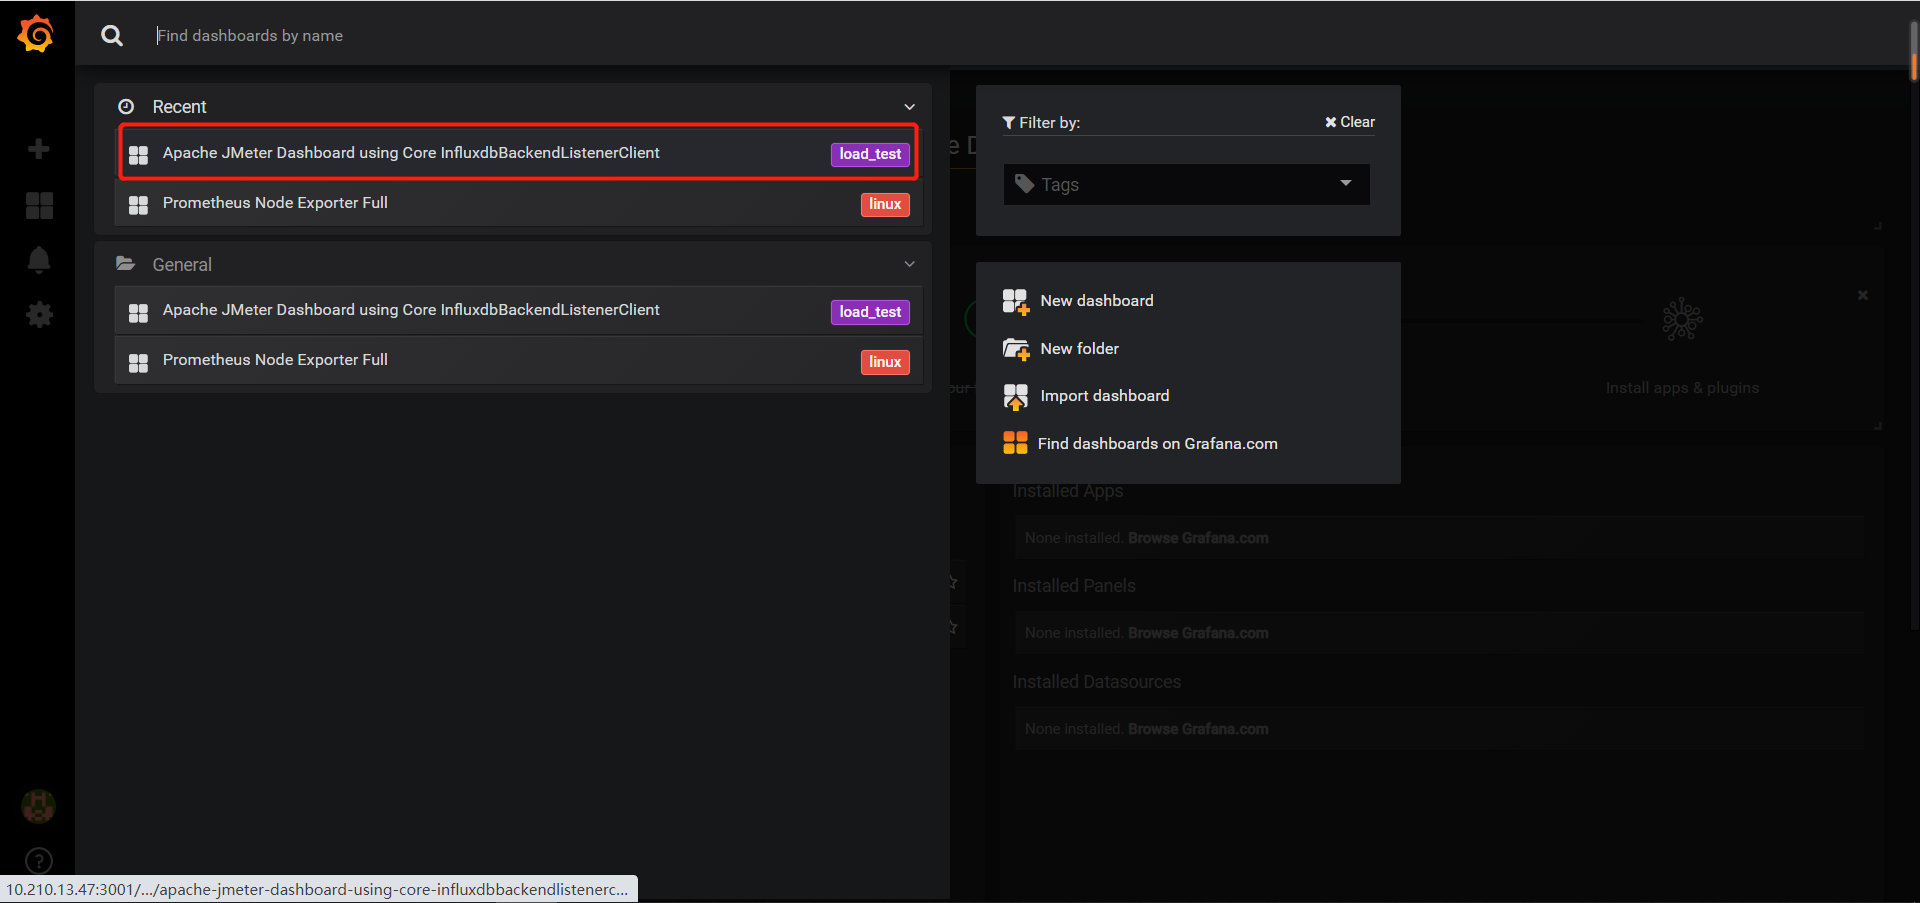Filter by linux tag in the Recent list
This screenshot has height=903, width=1920.
pos(885,204)
